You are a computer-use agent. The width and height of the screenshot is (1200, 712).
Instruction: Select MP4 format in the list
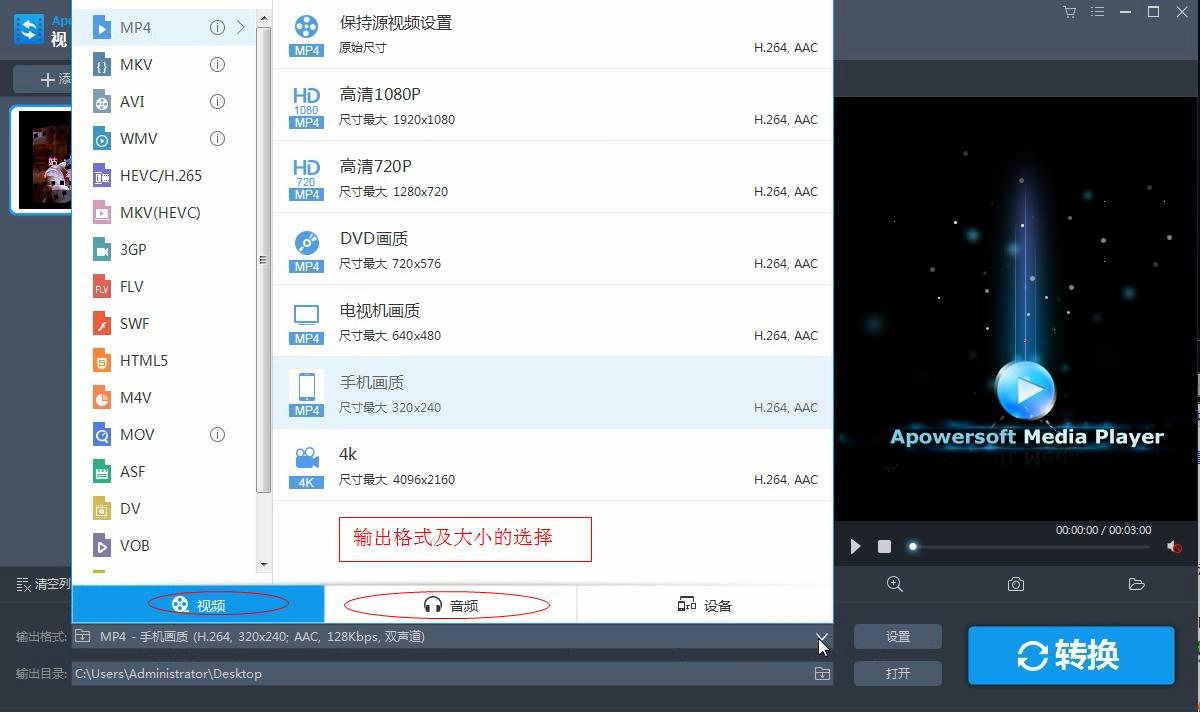[164, 27]
